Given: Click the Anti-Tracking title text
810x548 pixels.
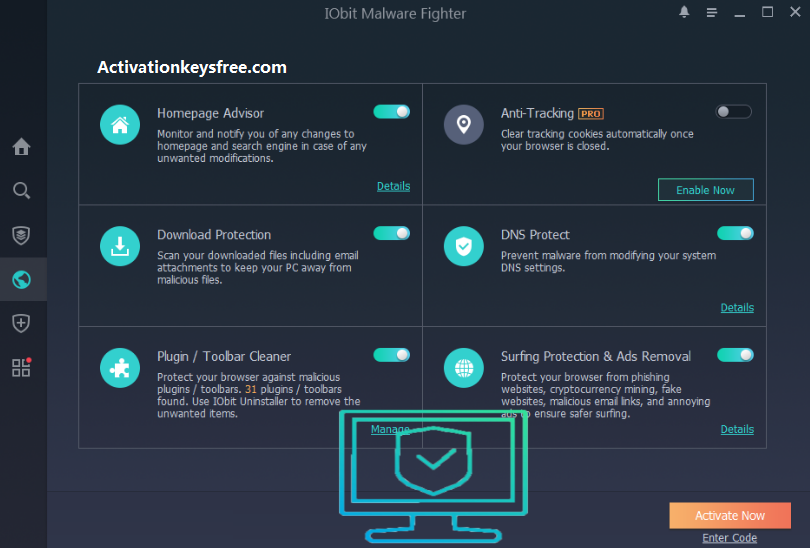Looking at the screenshot, I should pyautogui.click(x=537, y=114).
